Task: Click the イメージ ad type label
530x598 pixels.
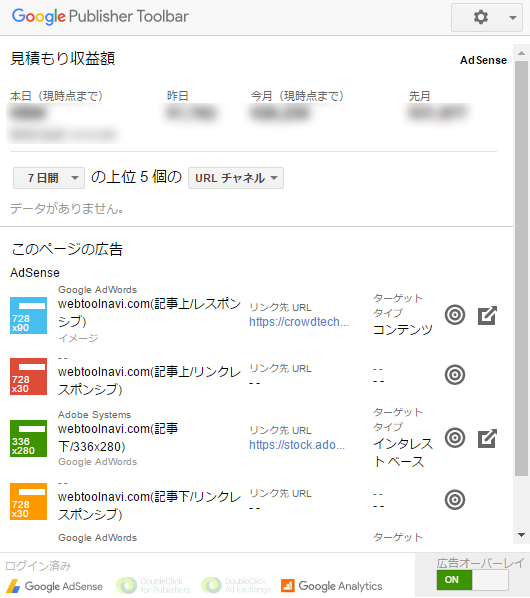Action: [x=78, y=338]
